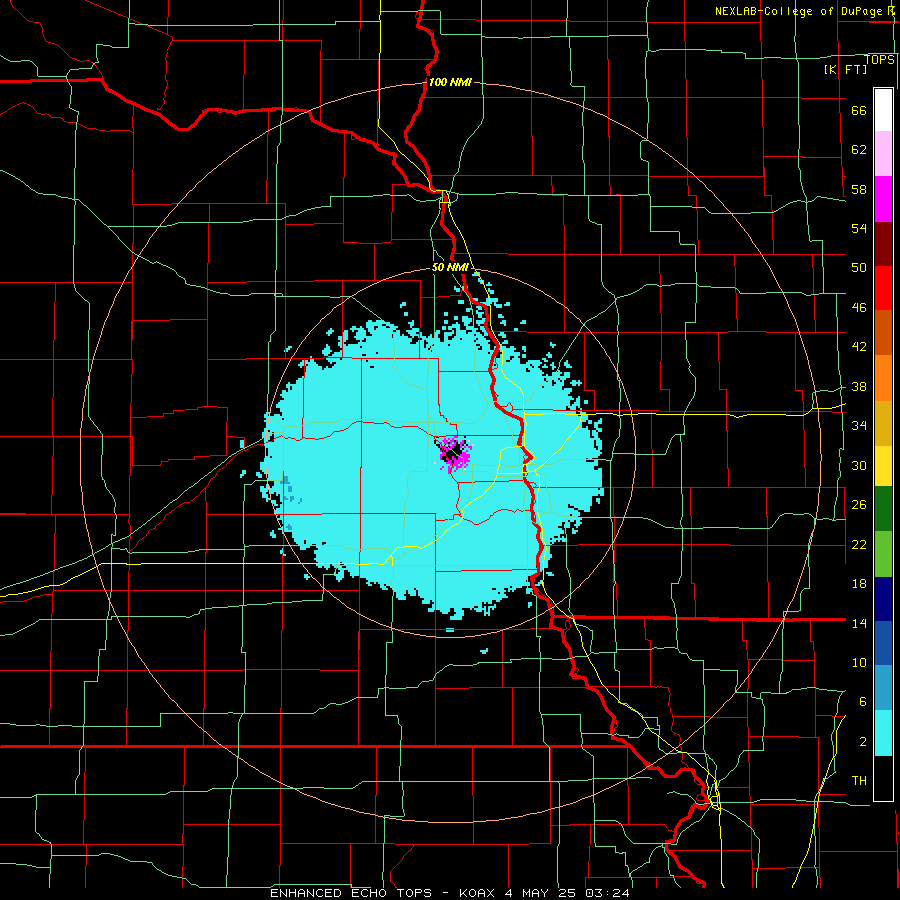Click the 54 legend value label

click(x=859, y=228)
